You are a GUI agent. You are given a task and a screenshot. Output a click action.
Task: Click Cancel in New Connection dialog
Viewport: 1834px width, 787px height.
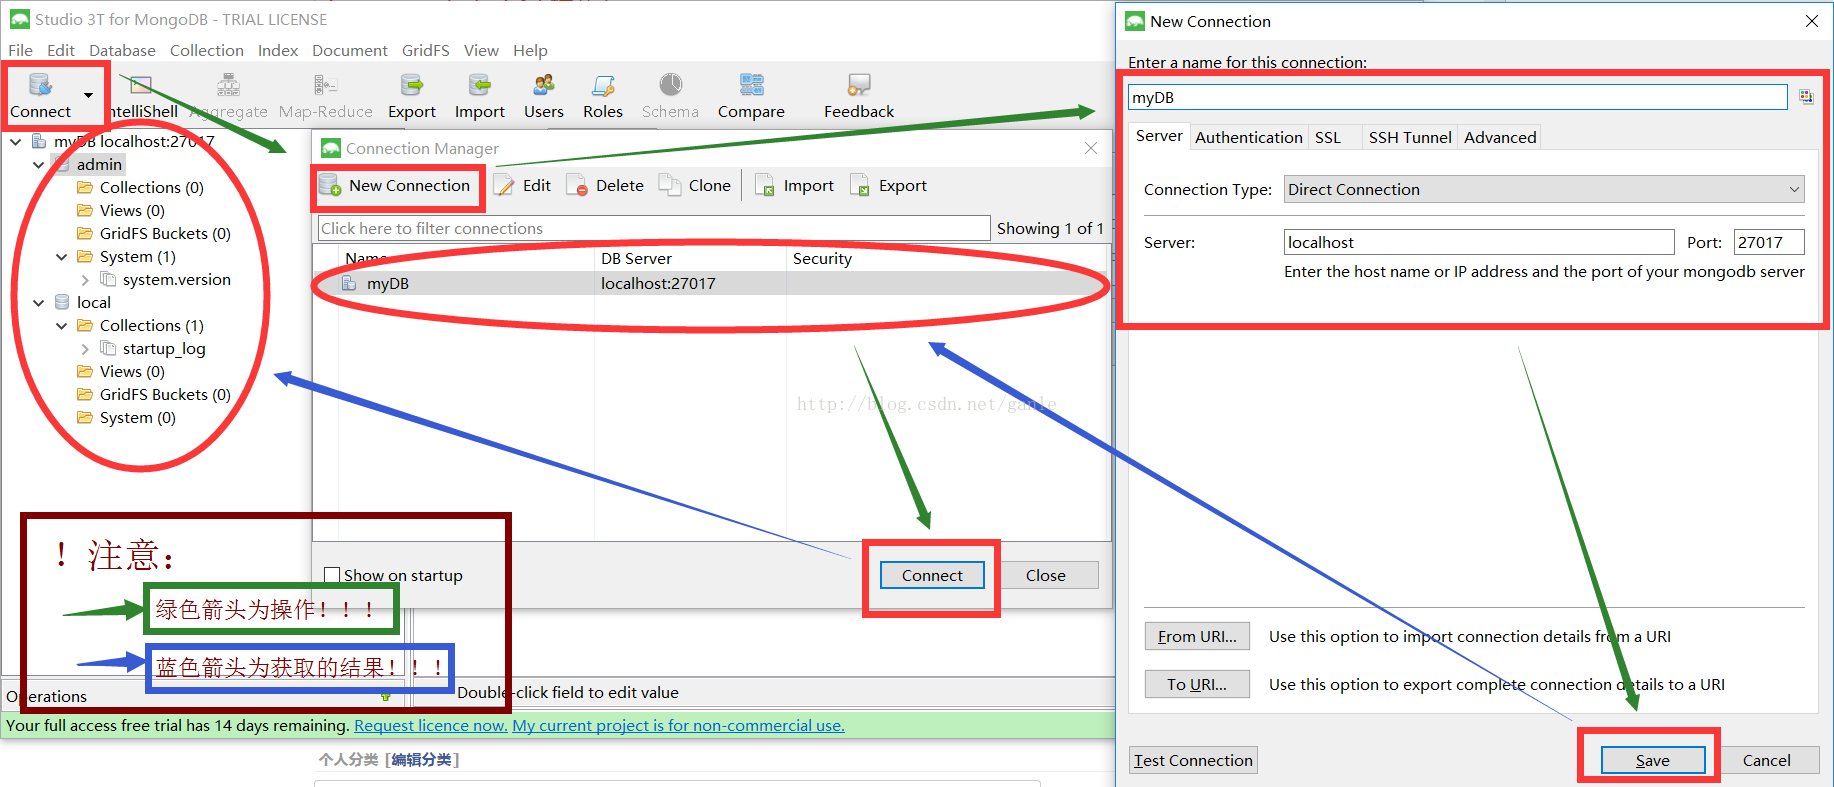coord(1767,760)
